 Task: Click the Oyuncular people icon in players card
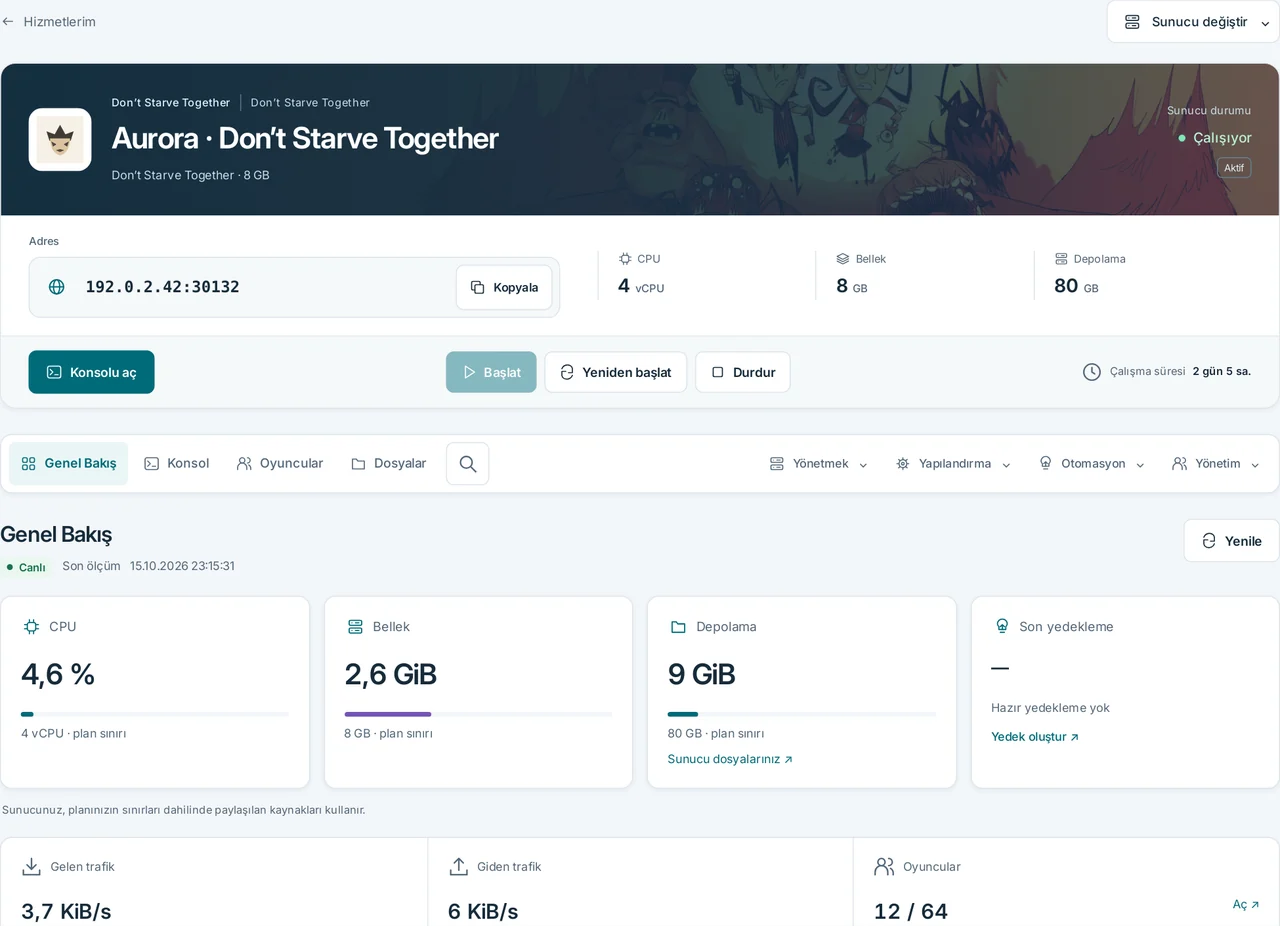click(884, 867)
